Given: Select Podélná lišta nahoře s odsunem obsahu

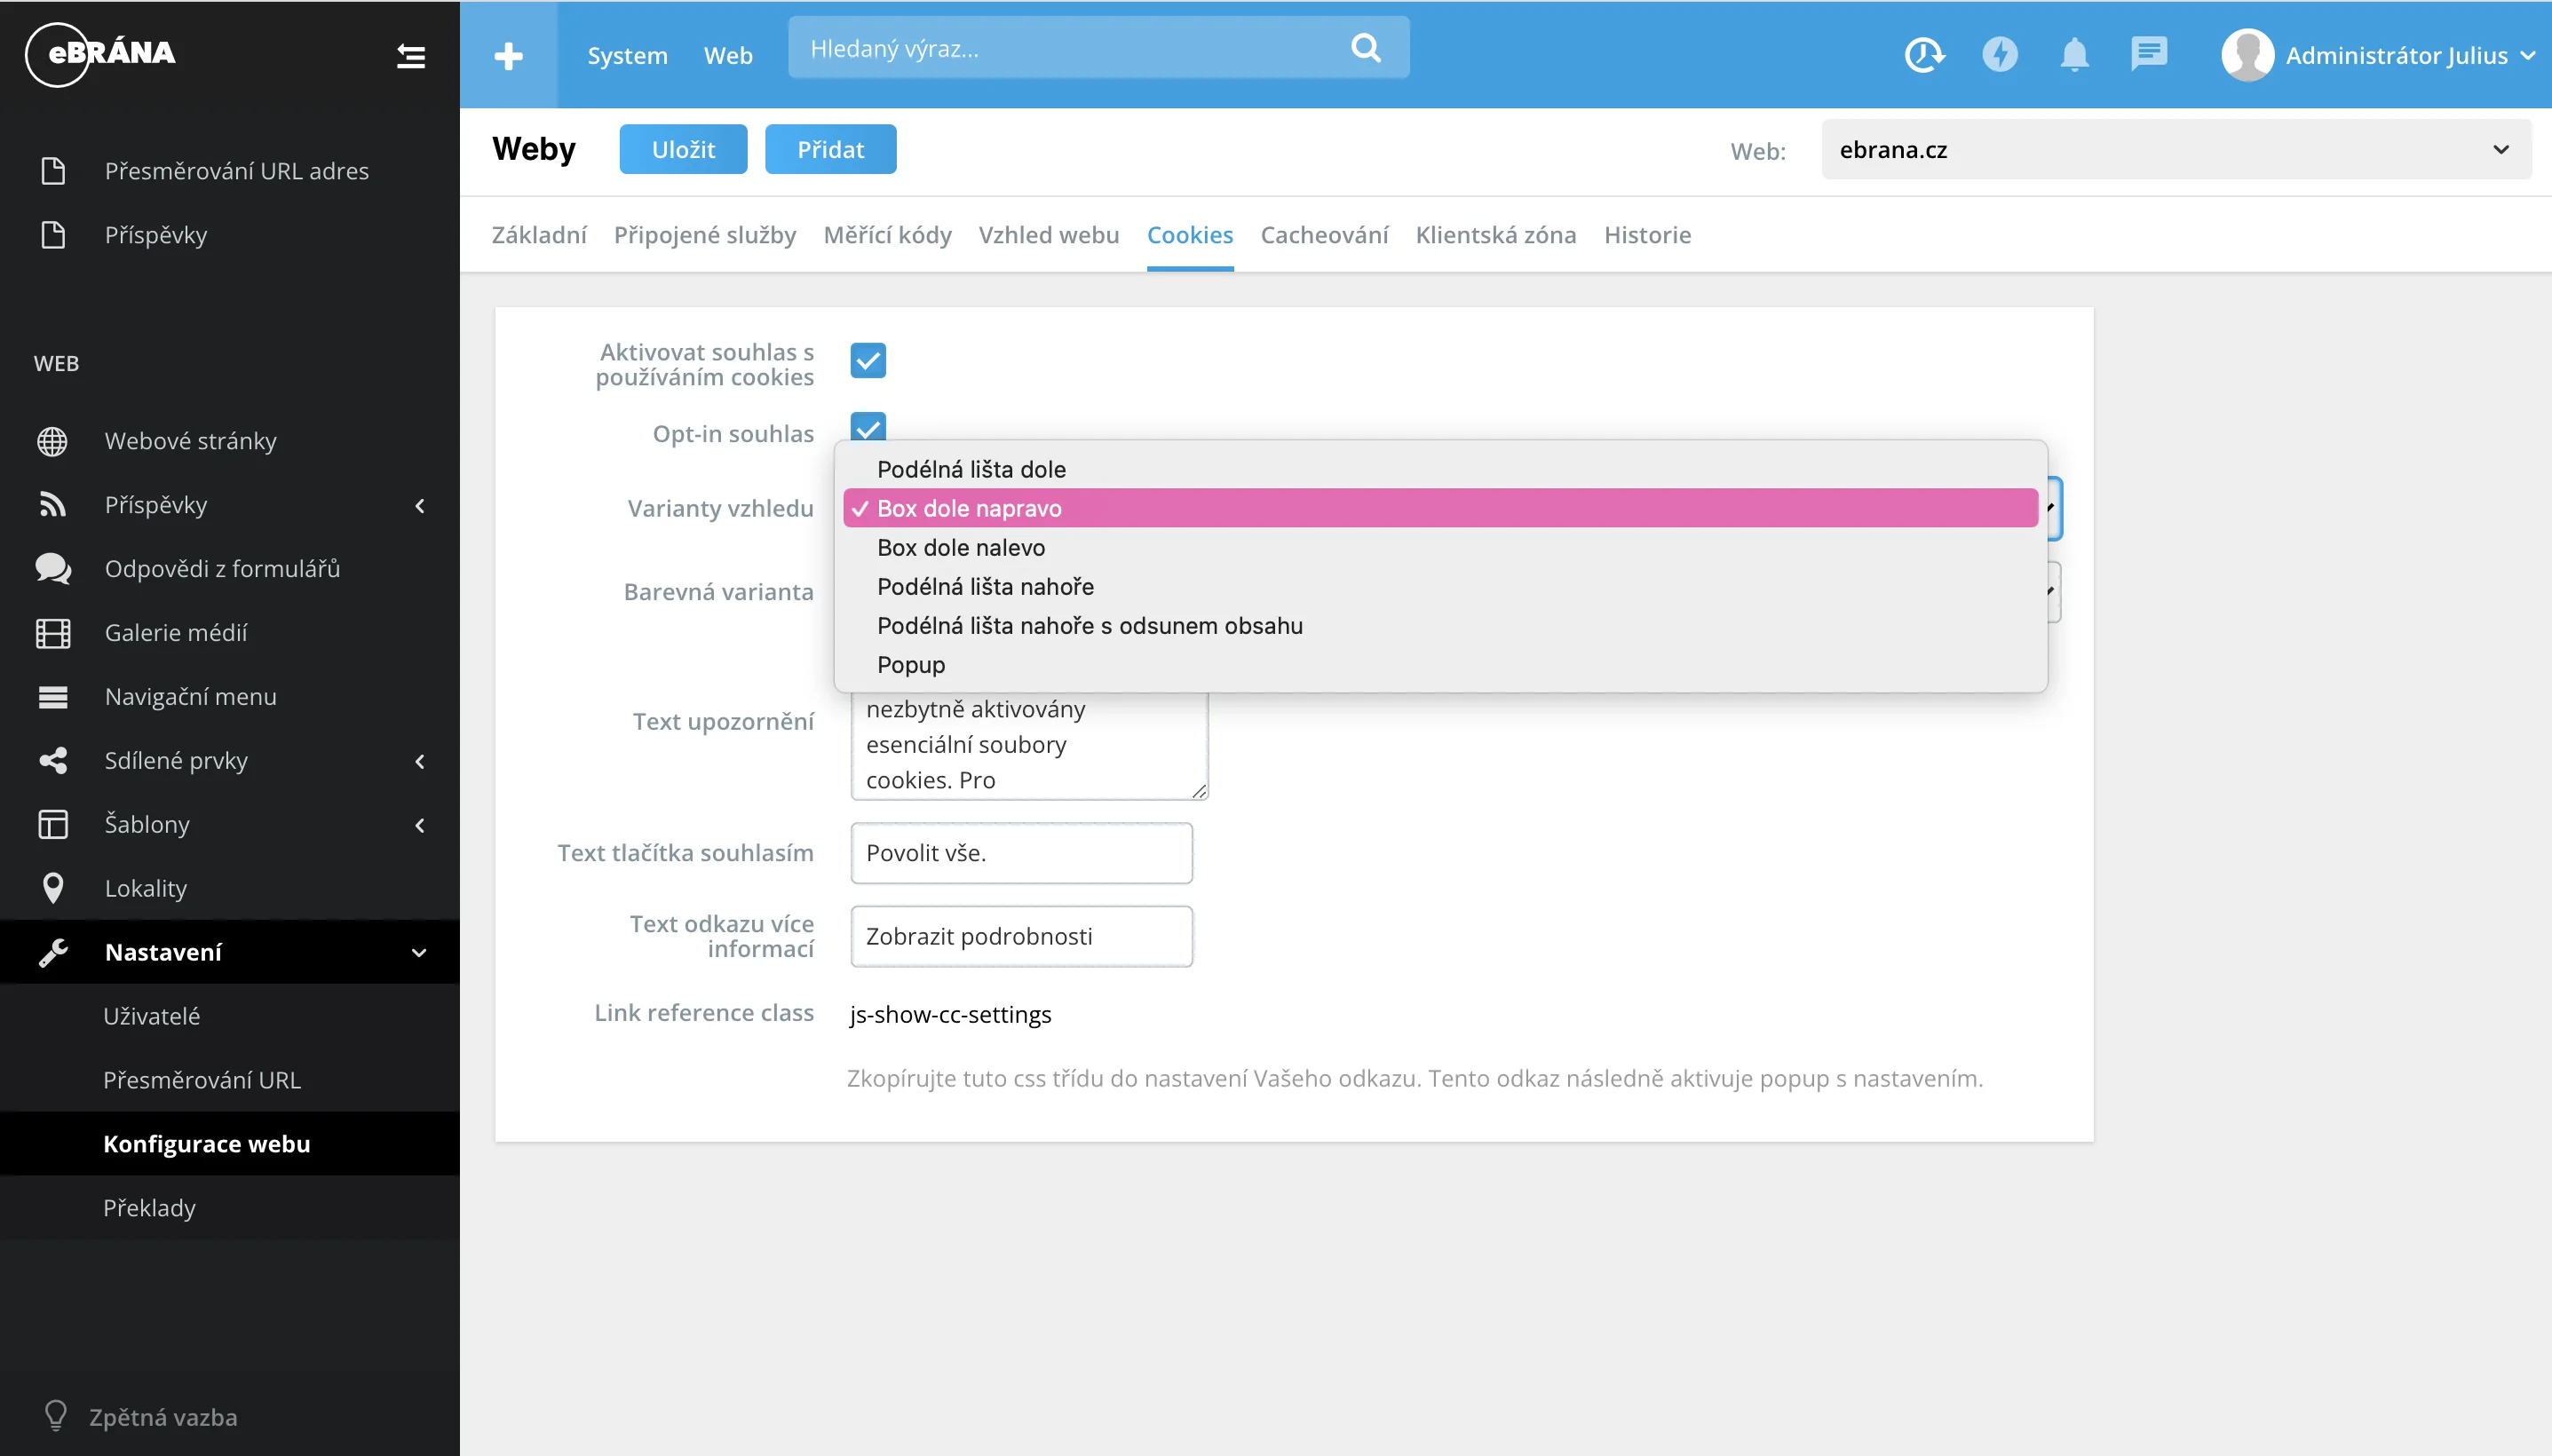Looking at the screenshot, I should tap(1440, 625).
